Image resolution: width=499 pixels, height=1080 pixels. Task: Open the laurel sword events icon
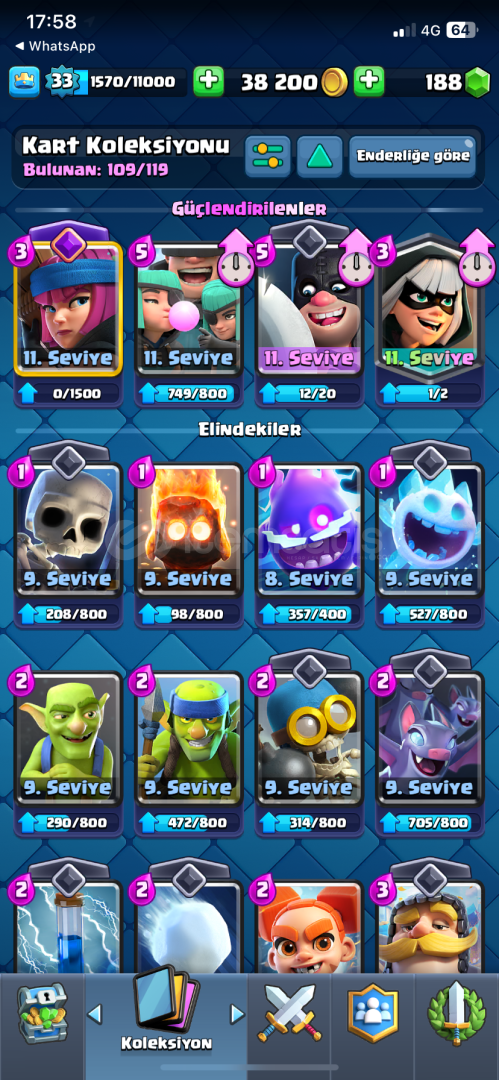[458, 1012]
